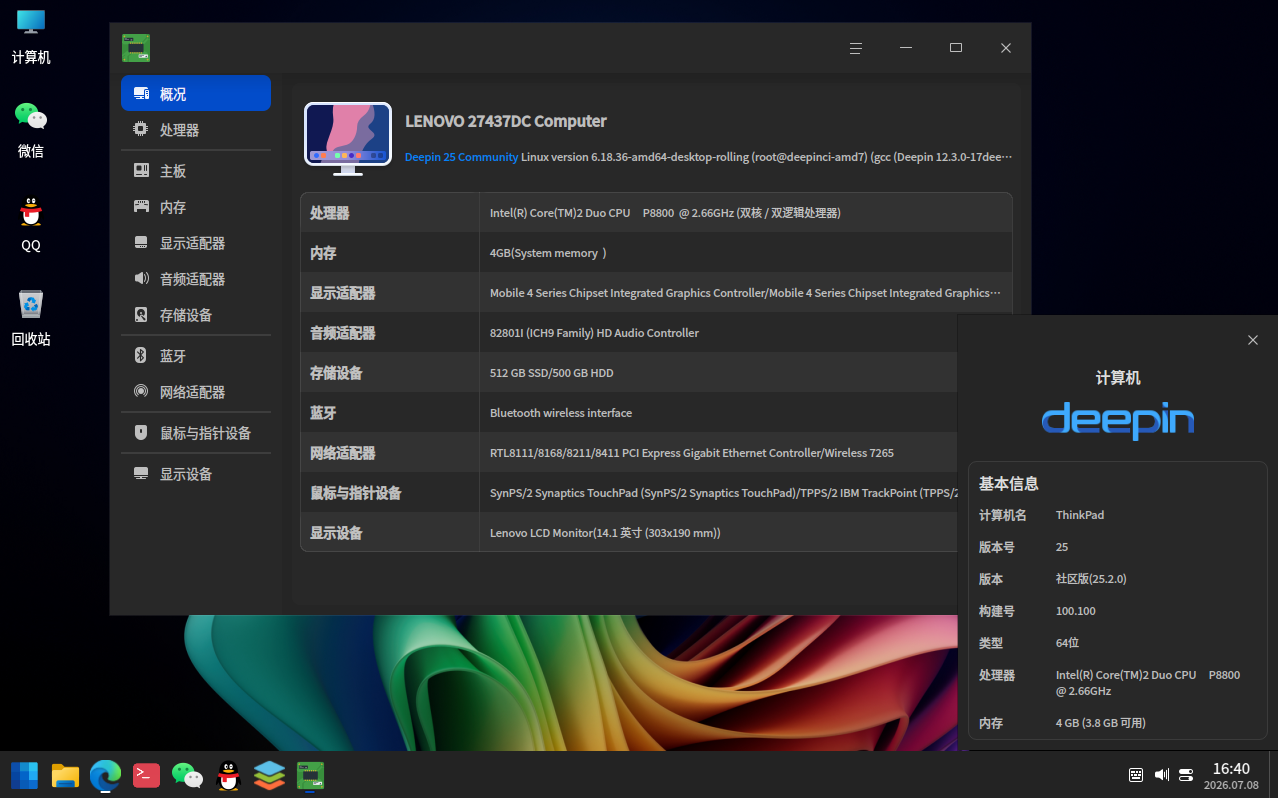This screenshot has height=798, width=1278.
Task: Open the device manager hamburger menu
Action: pyautogui.click(x=856, y=48)
